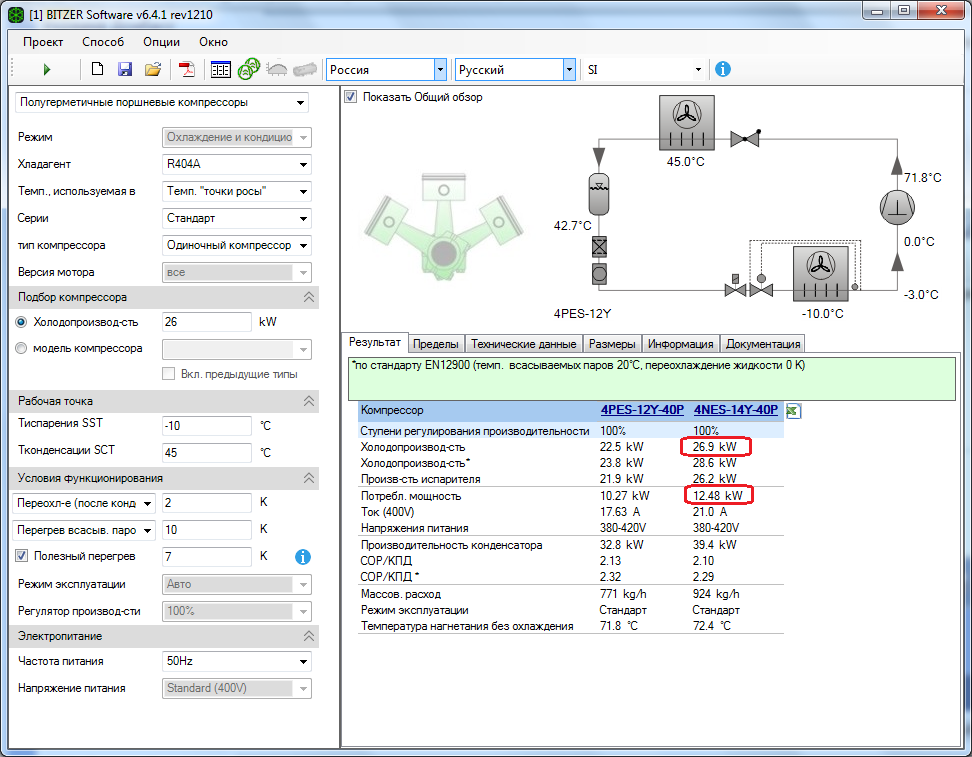This screenshot has height=757, width=972.
Task: Export results to PDF icon
Action: point(187,69)
